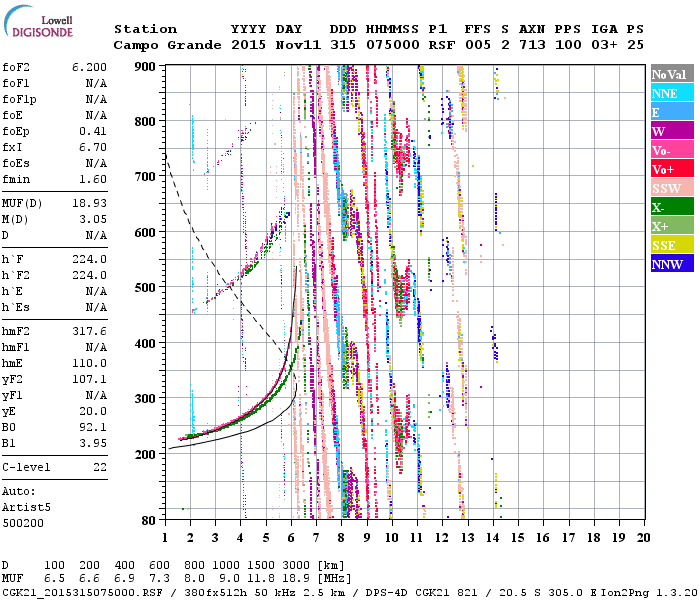Image resolution: width=700 pixels, height=600 pixels.
Task: Click the B1 value 3.95
Action: 93,443
